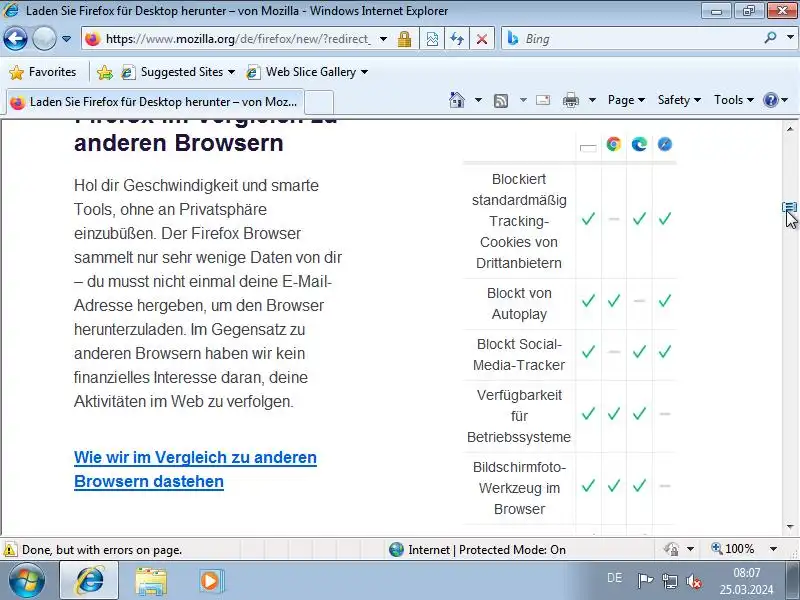Expand the Home button dropdown arrow

[478, 100]
